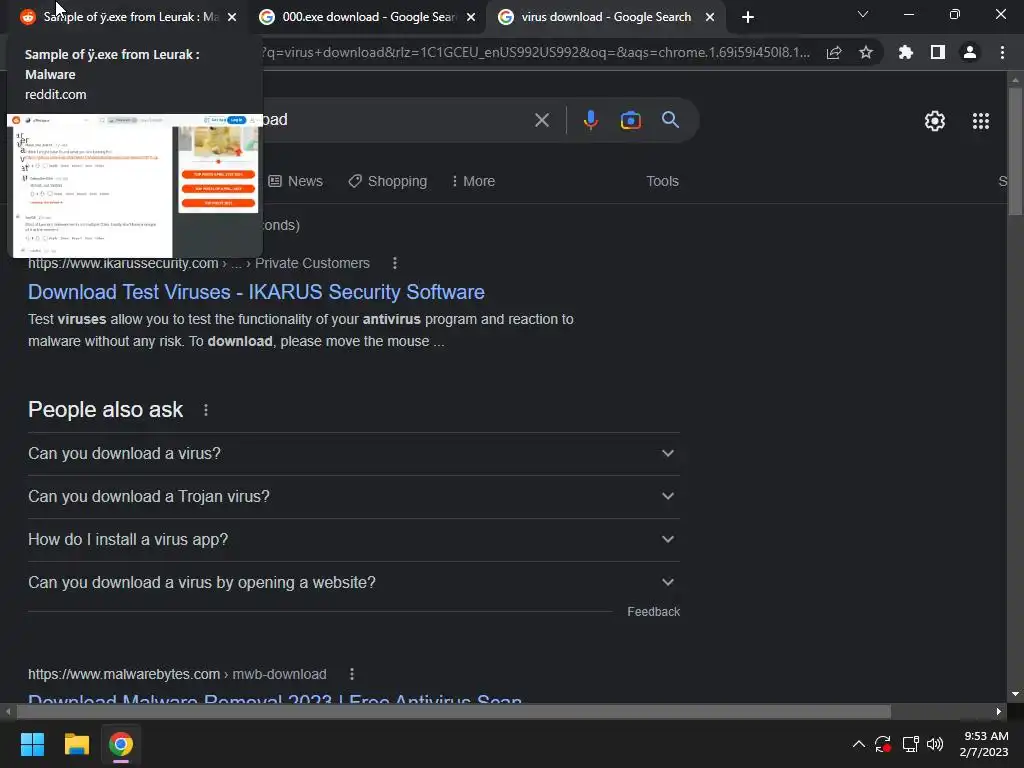Click the scroll right arrow

(999, 711)
